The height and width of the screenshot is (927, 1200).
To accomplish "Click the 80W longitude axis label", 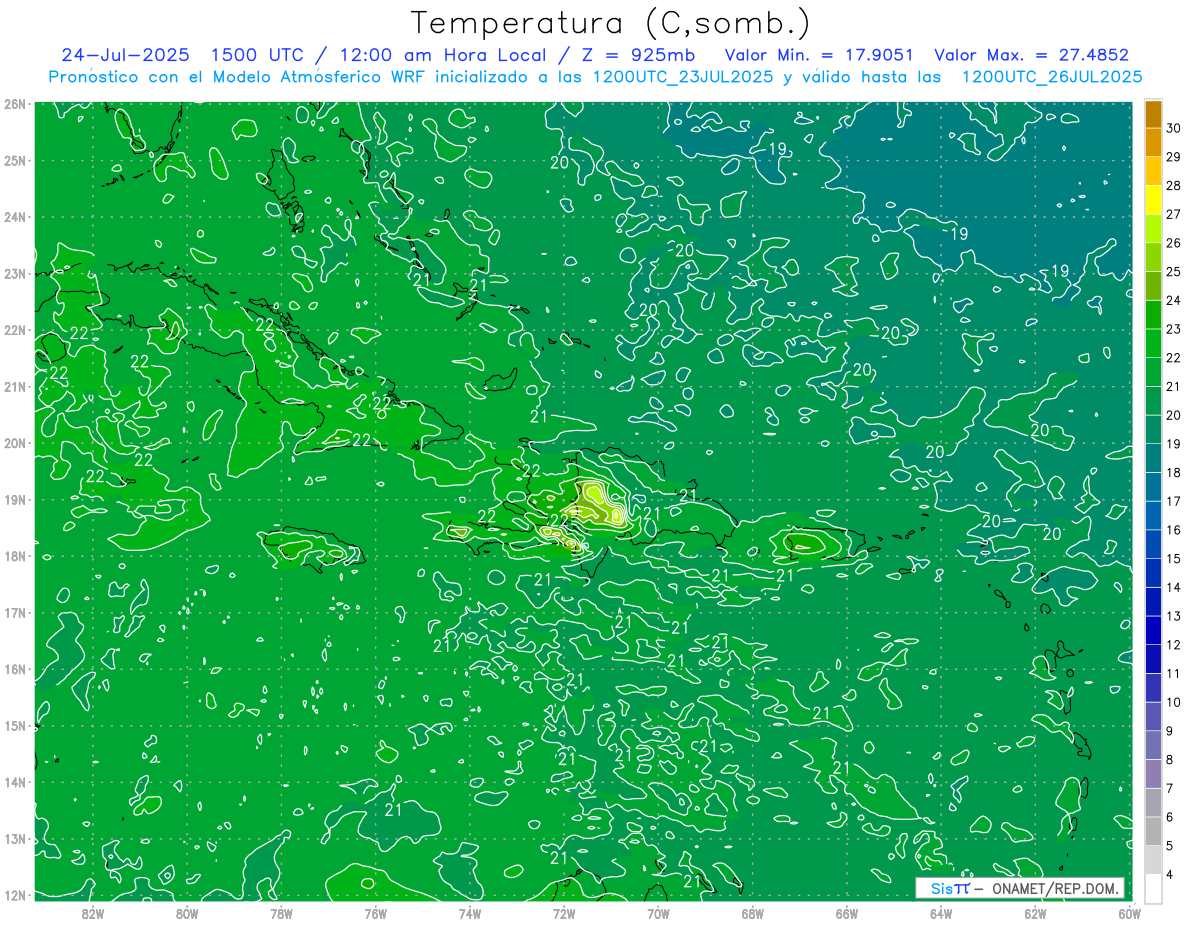I will [x=187, y=913].
